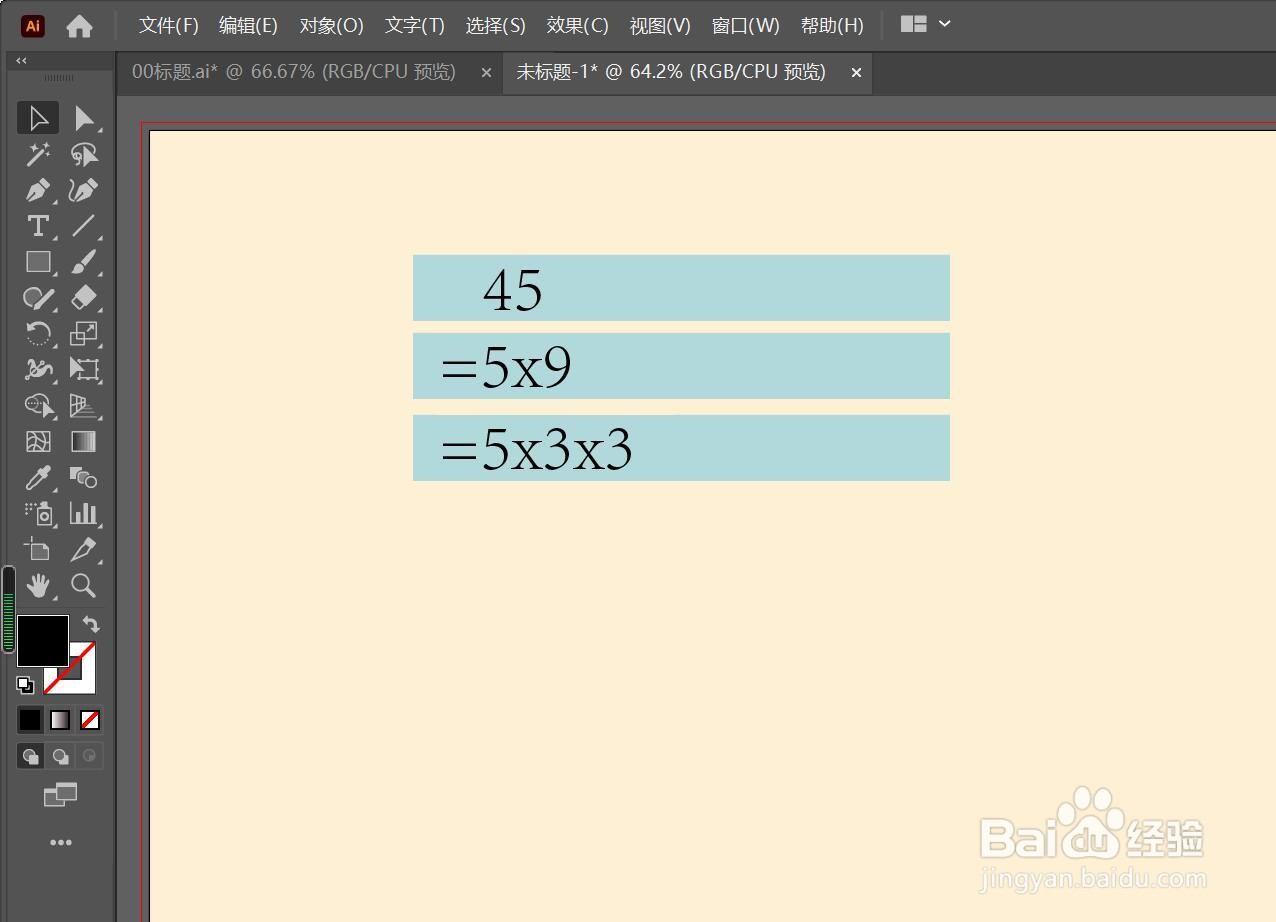The height and width of the screenshot is (922, 1276).
Task: Select the 45 text object
Action: point(512,291)
